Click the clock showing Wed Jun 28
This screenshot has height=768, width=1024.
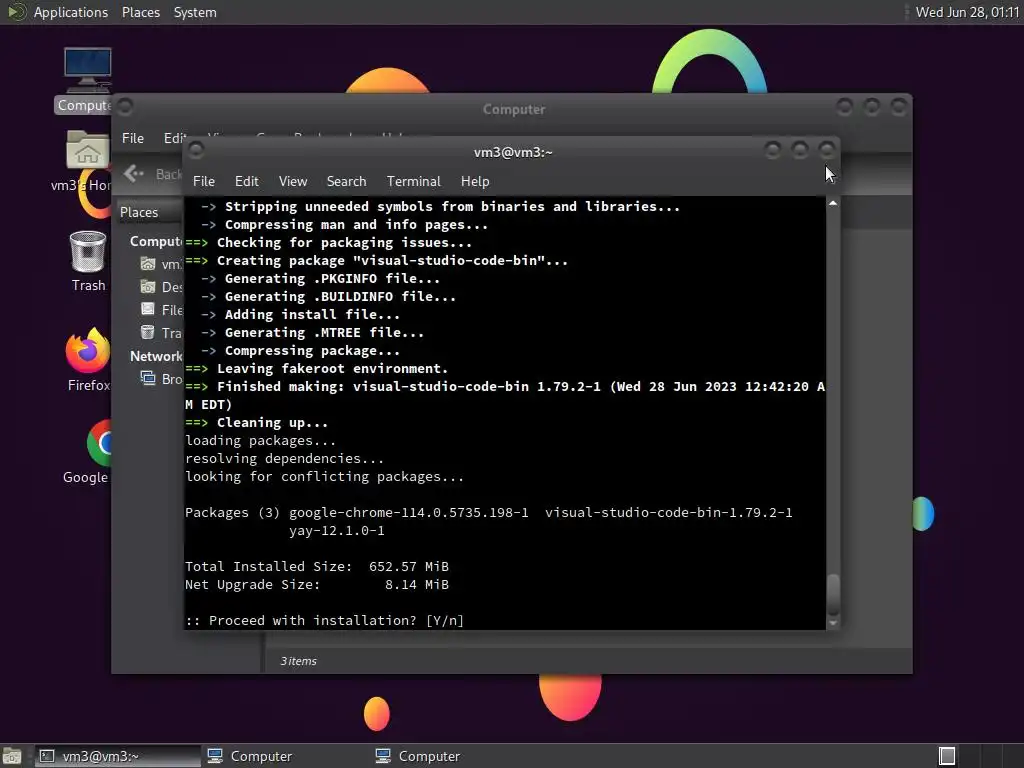point(967,12)
